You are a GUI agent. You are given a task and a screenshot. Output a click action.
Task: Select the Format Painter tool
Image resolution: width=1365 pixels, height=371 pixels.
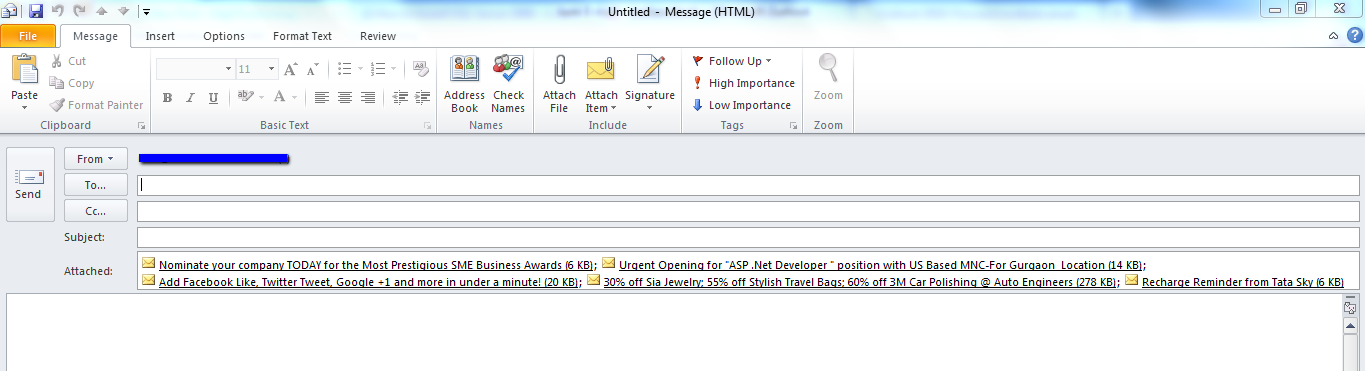click(97, 105)
